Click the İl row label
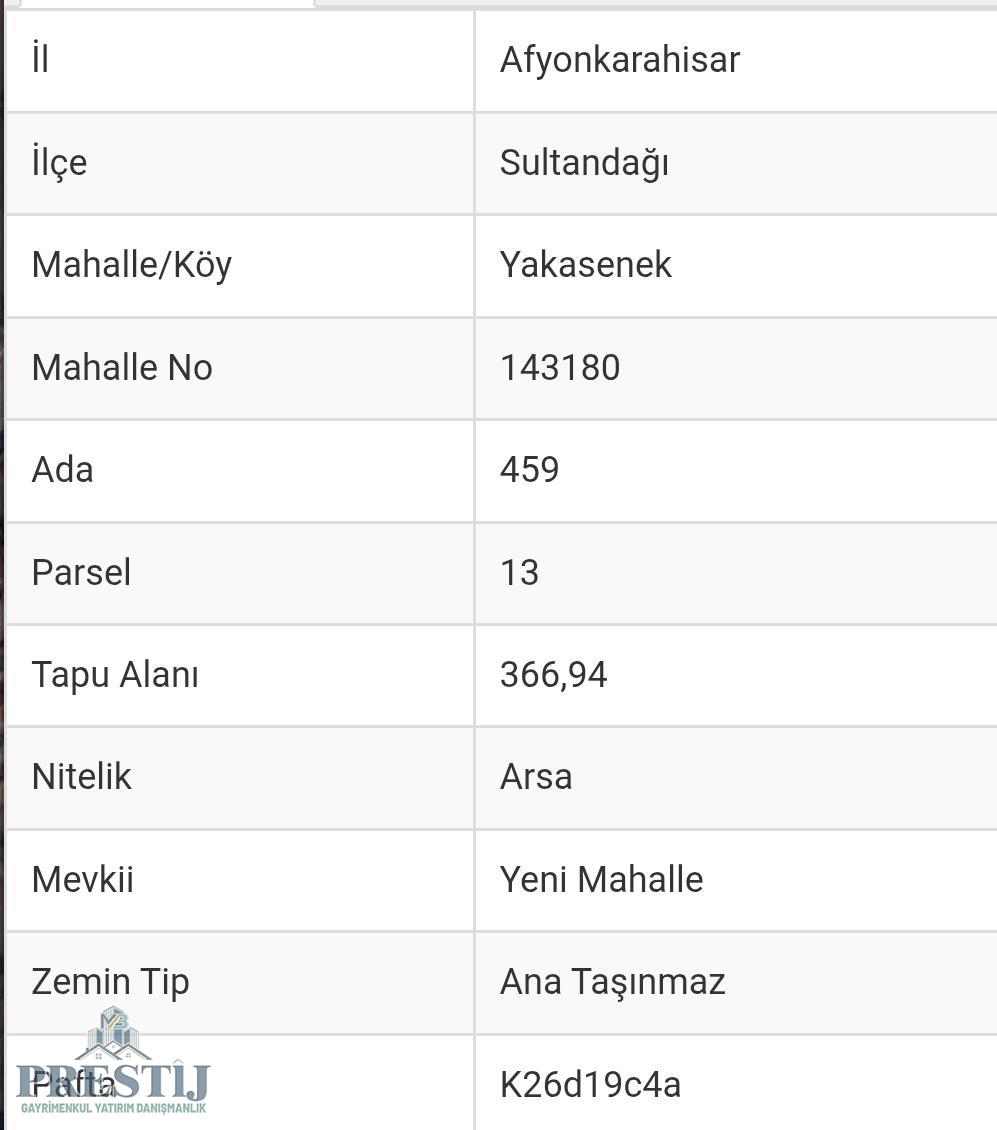The image size is (997, 1130). [x=40, y=60]
